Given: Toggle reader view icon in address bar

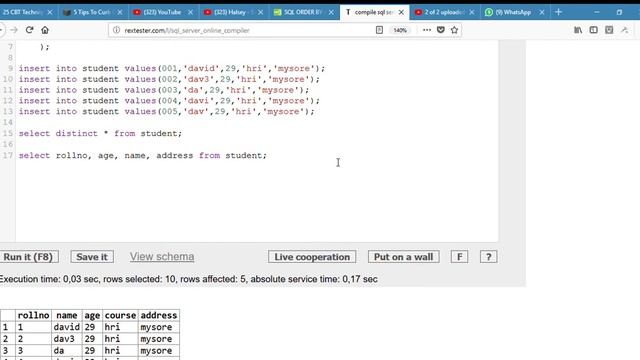Looking at the screenshot, I should [x=379, y=30].
